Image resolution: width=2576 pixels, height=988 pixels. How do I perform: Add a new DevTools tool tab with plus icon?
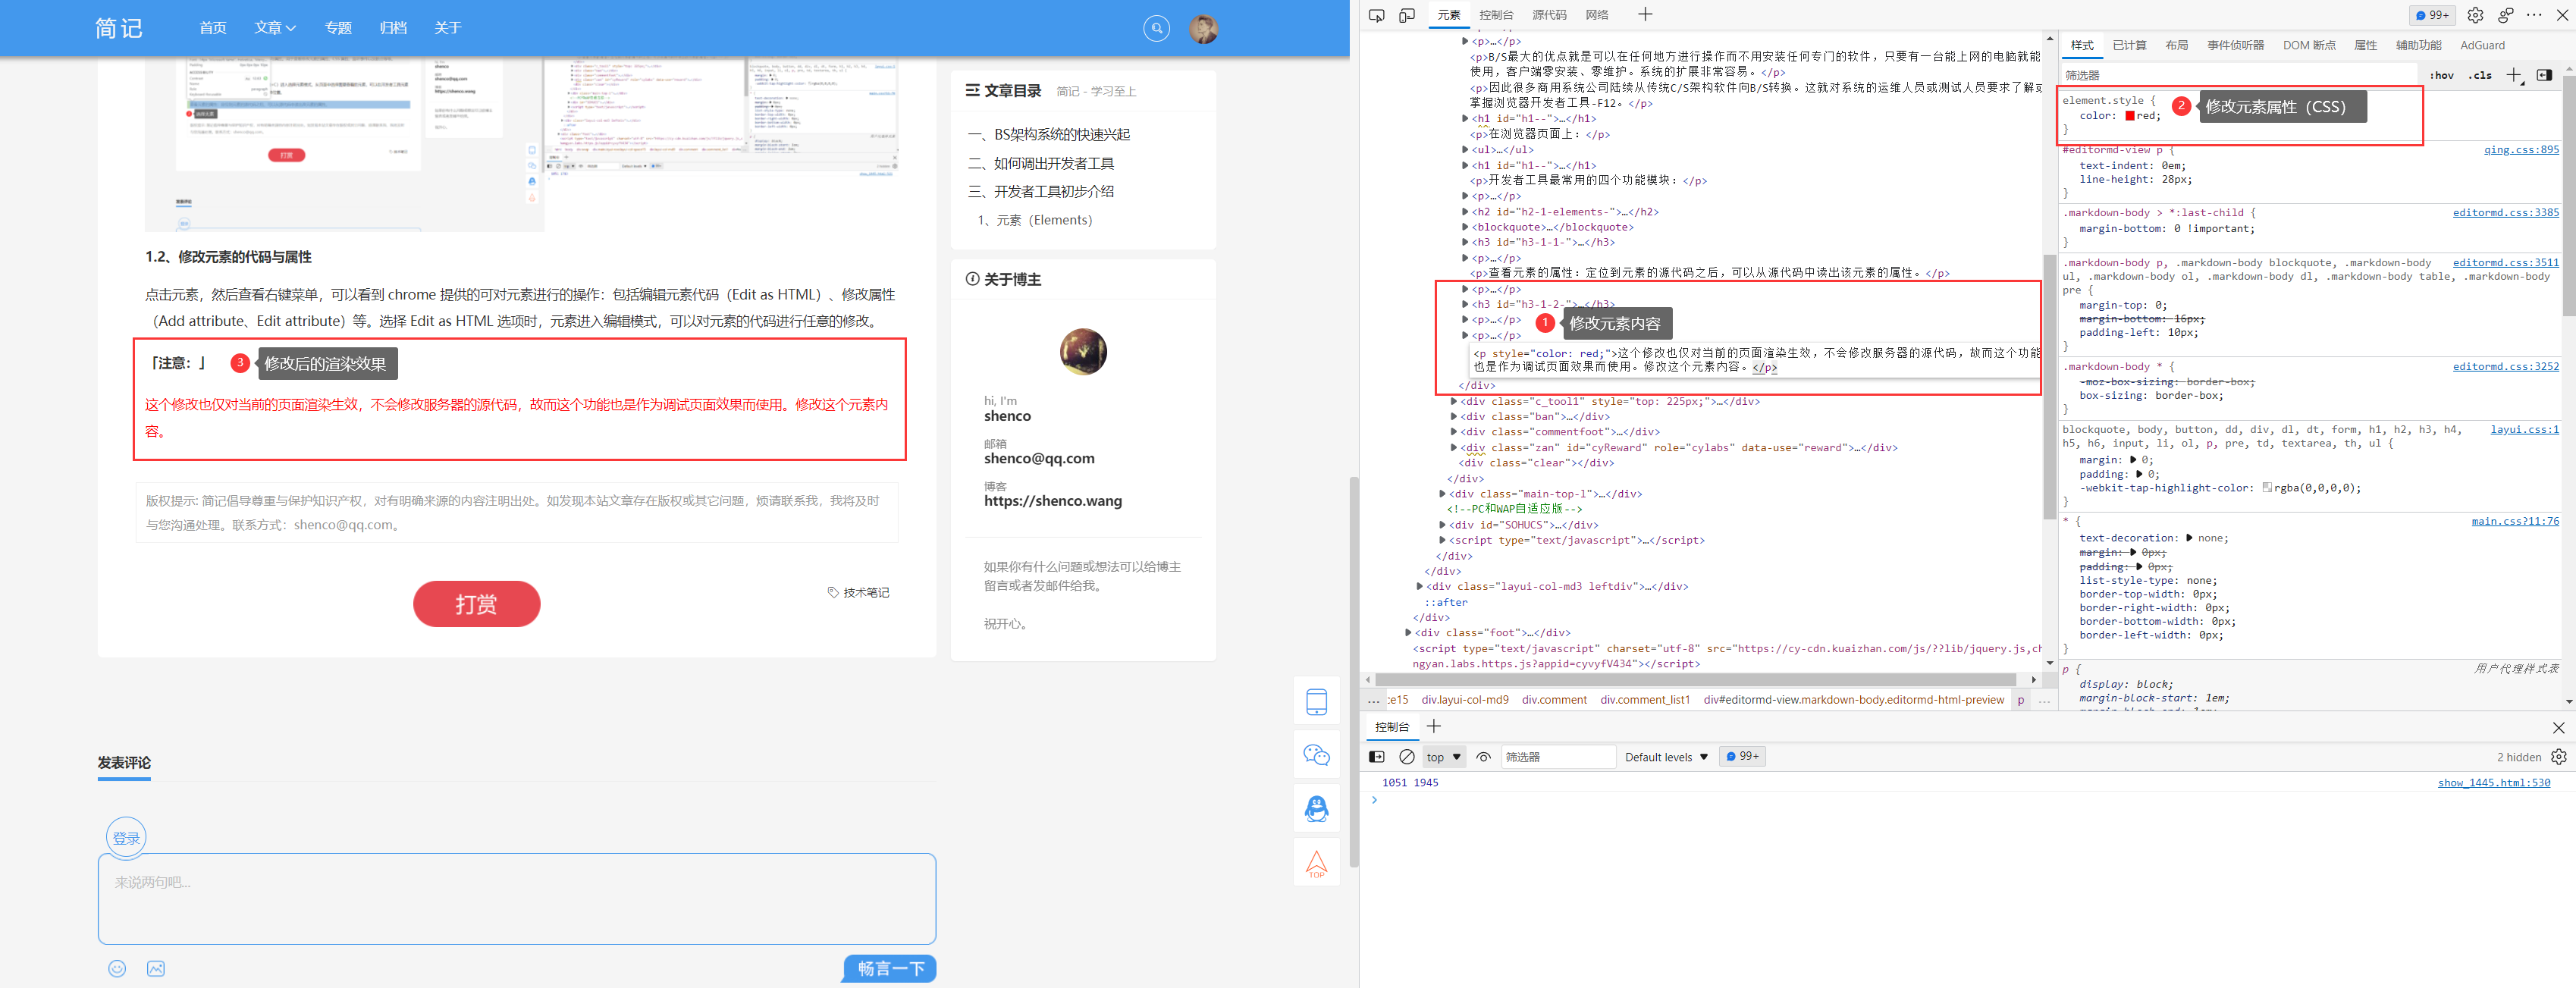pos(1645,14)
